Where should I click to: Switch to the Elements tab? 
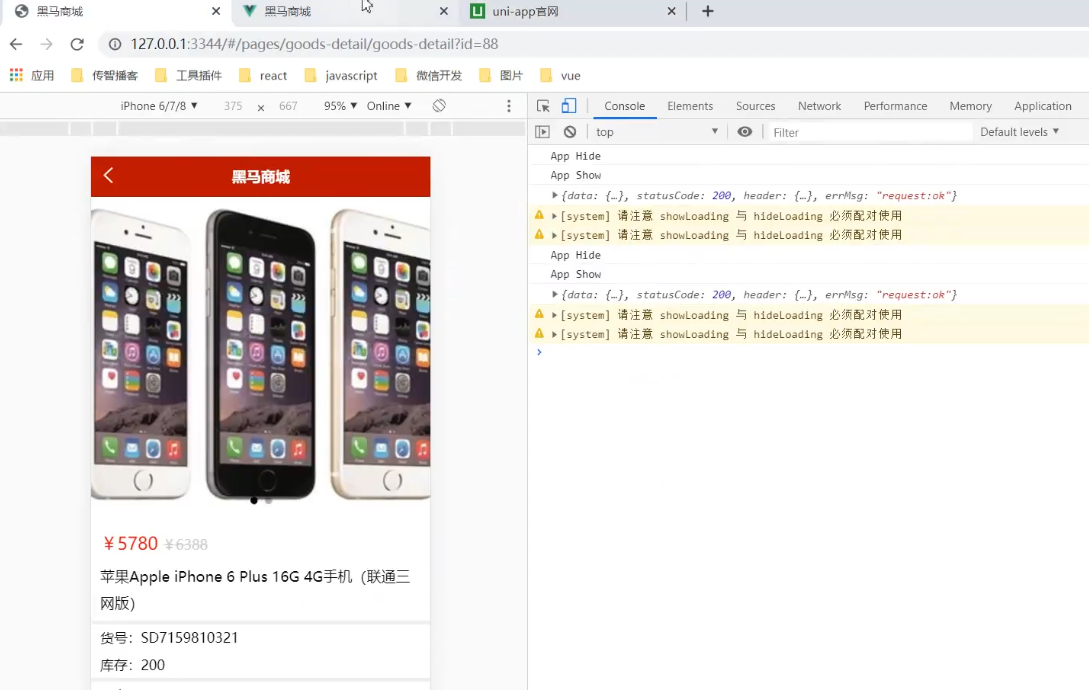coord(690,106)
